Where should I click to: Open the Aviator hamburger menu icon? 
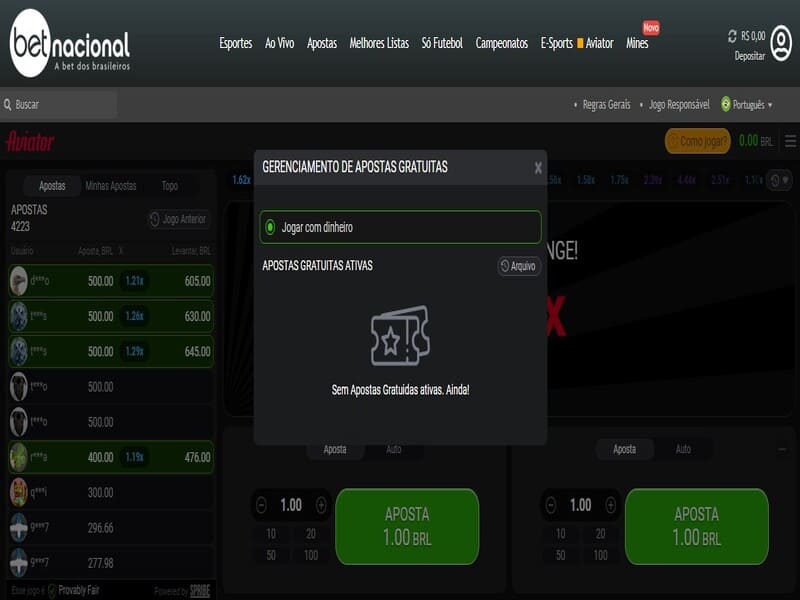click(x=790, y=141)
